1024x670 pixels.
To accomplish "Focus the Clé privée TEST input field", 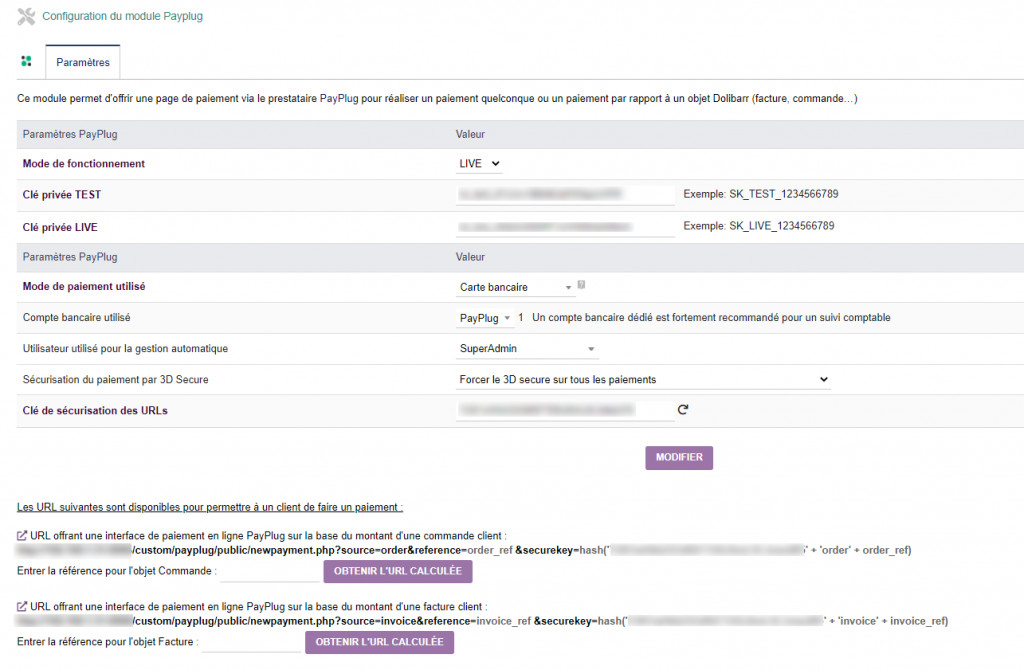I will pos(565,194).
